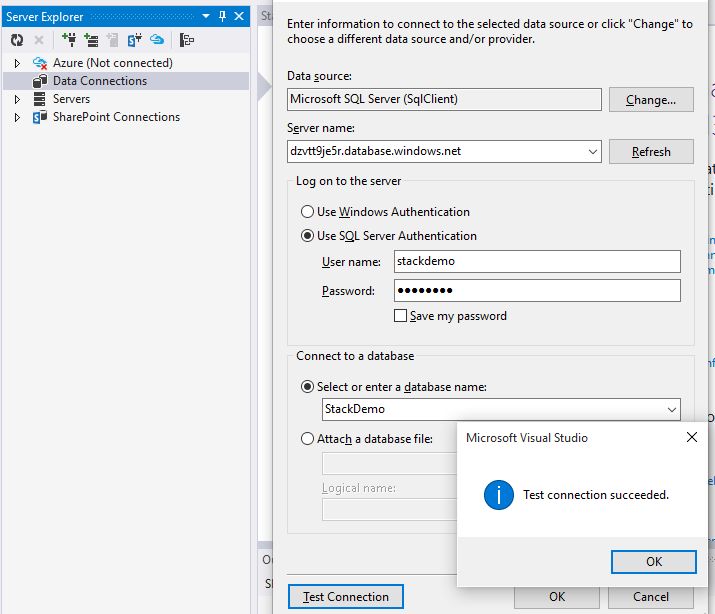Click the Servers rack icon

(40, 99)
